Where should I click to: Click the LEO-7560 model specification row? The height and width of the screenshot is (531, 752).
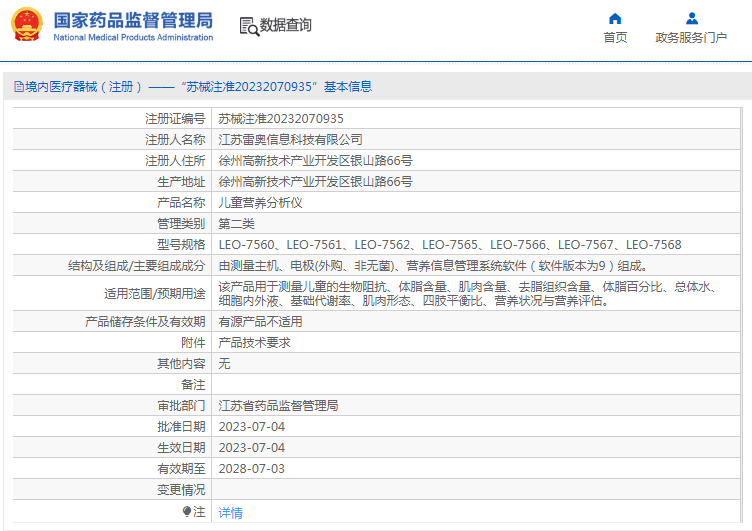point(450,245)
